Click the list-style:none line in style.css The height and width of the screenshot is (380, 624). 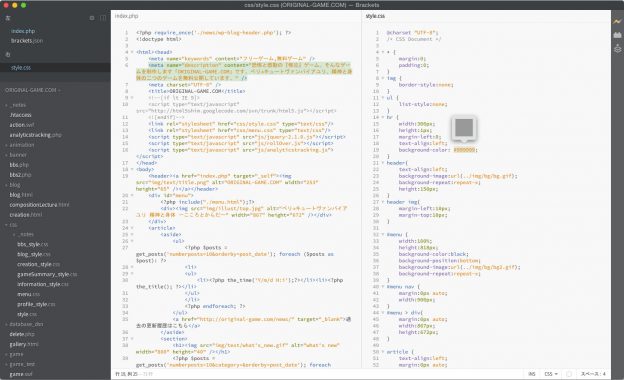tap(423, 104)
